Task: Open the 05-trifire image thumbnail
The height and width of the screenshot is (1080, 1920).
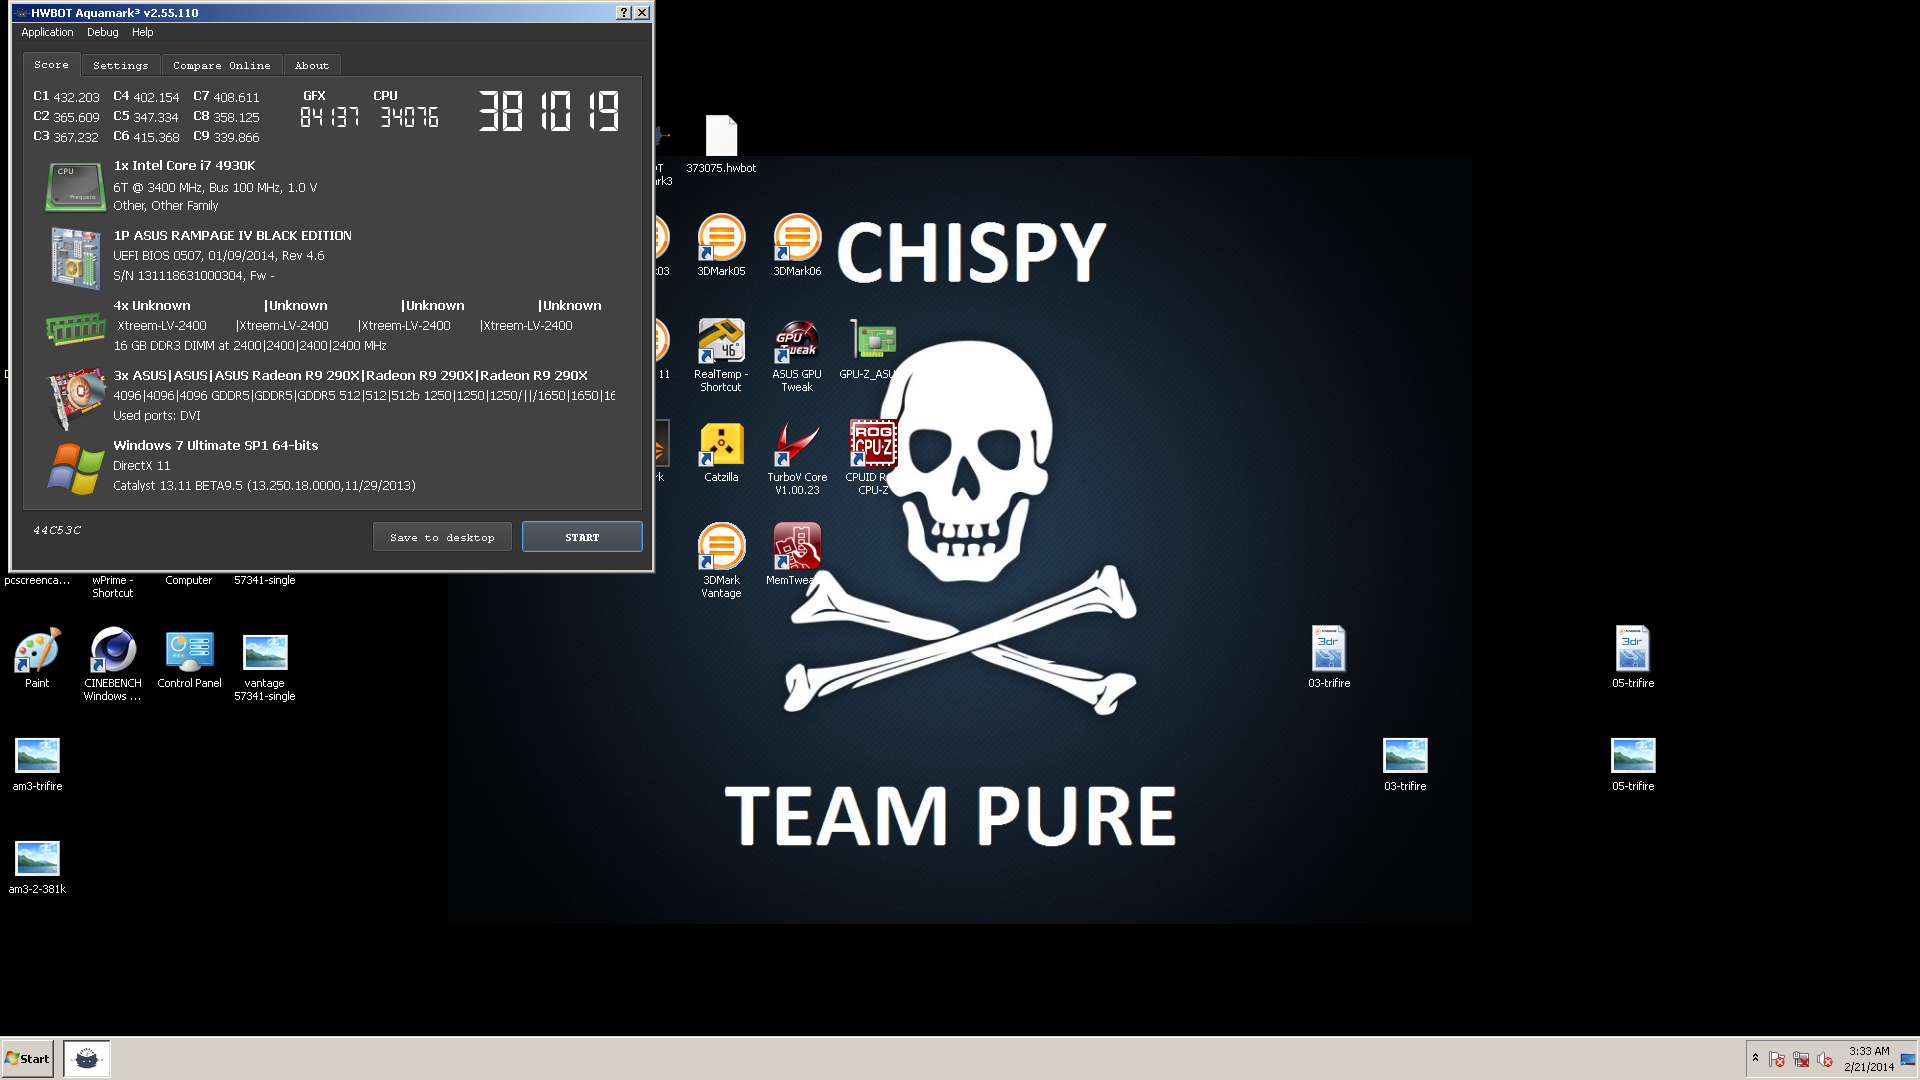Action: coord(1633,764)
